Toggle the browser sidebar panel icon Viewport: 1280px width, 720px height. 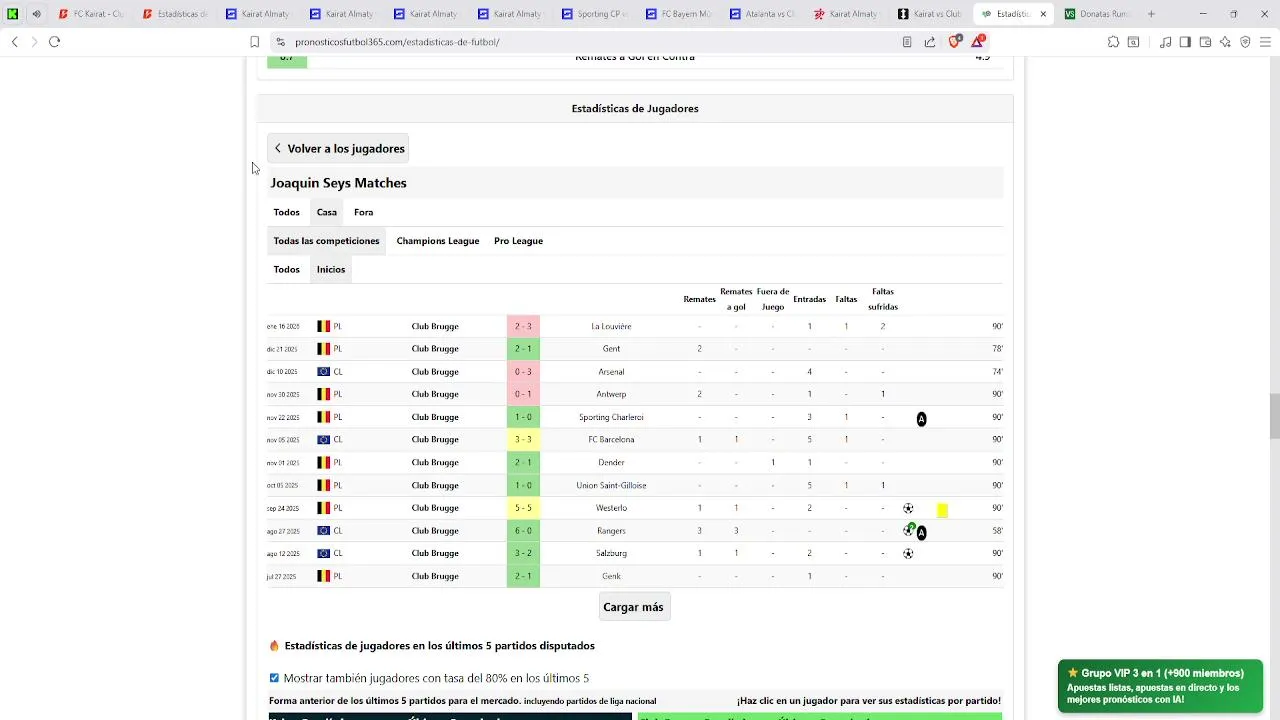point(1185,42)
